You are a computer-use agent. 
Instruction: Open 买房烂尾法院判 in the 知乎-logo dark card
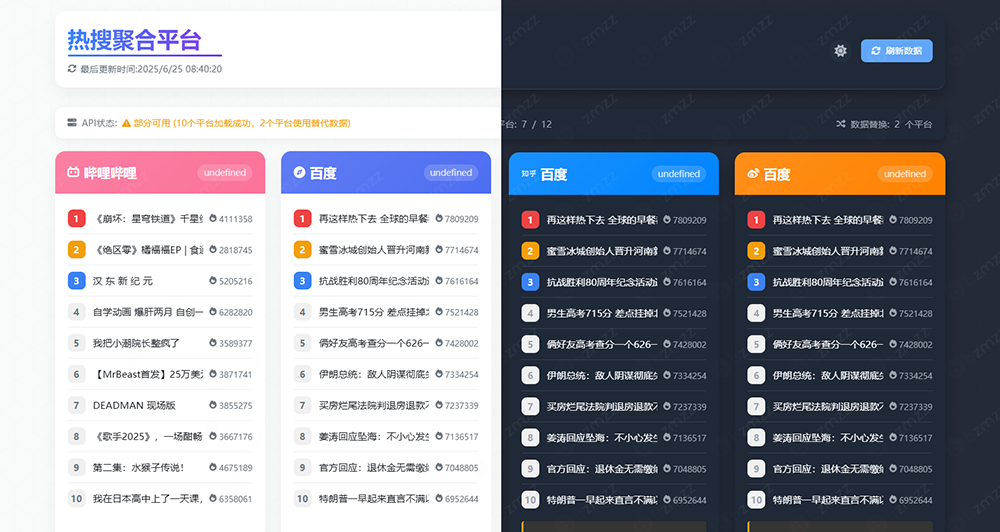pos(602,406)
